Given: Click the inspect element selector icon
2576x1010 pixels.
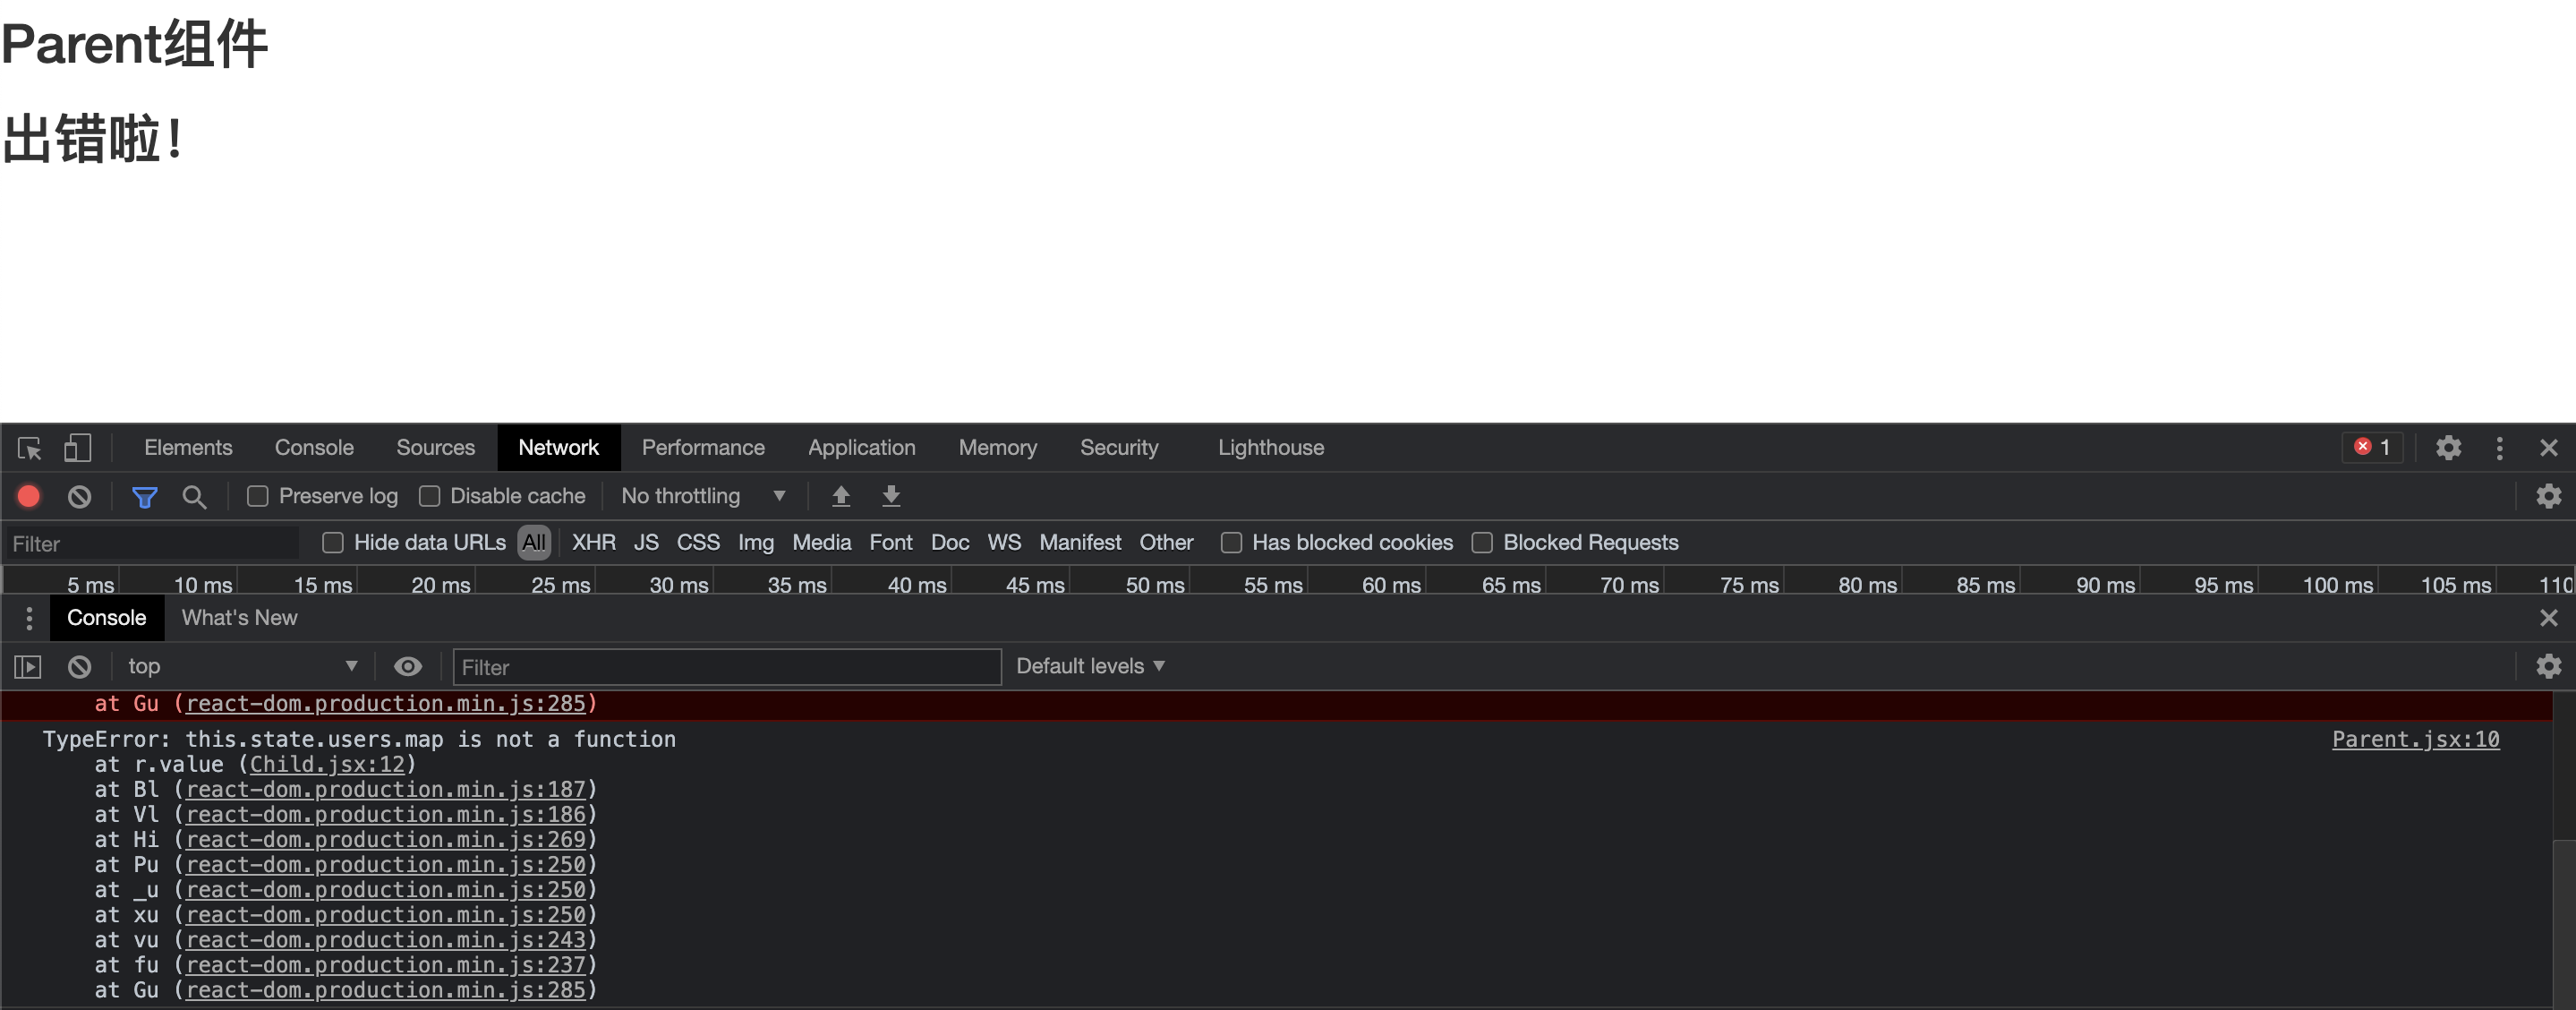Looking at the screenshot, I should tap(30, 448).
